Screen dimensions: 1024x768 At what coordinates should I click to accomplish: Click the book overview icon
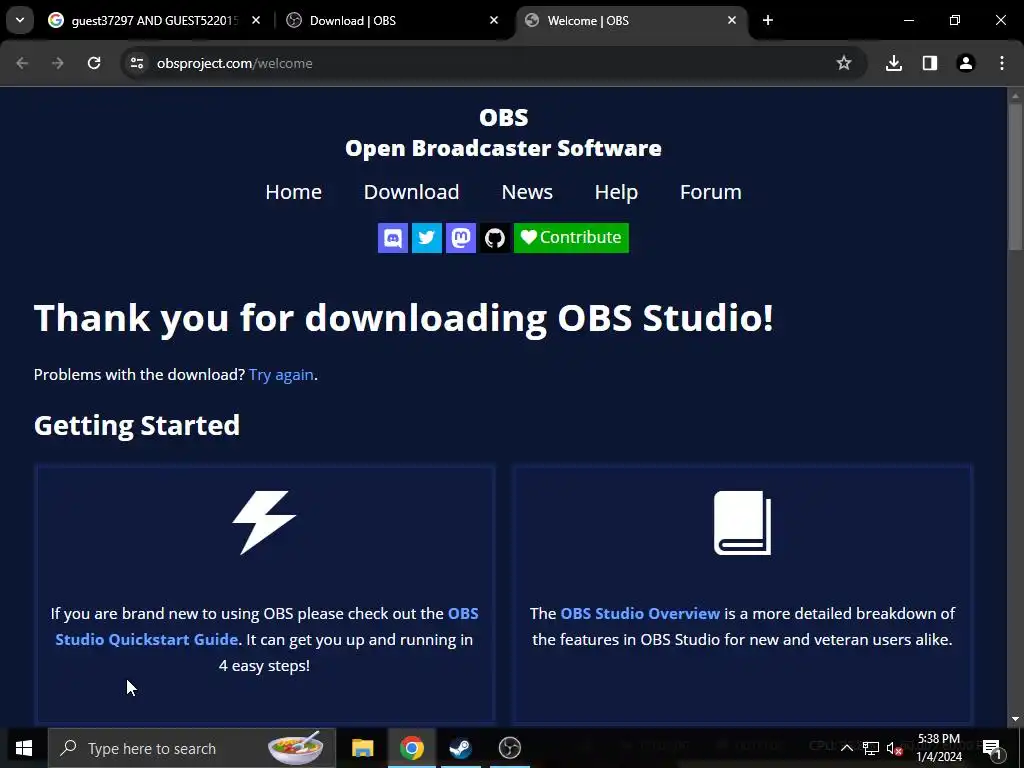coord(743,522)
